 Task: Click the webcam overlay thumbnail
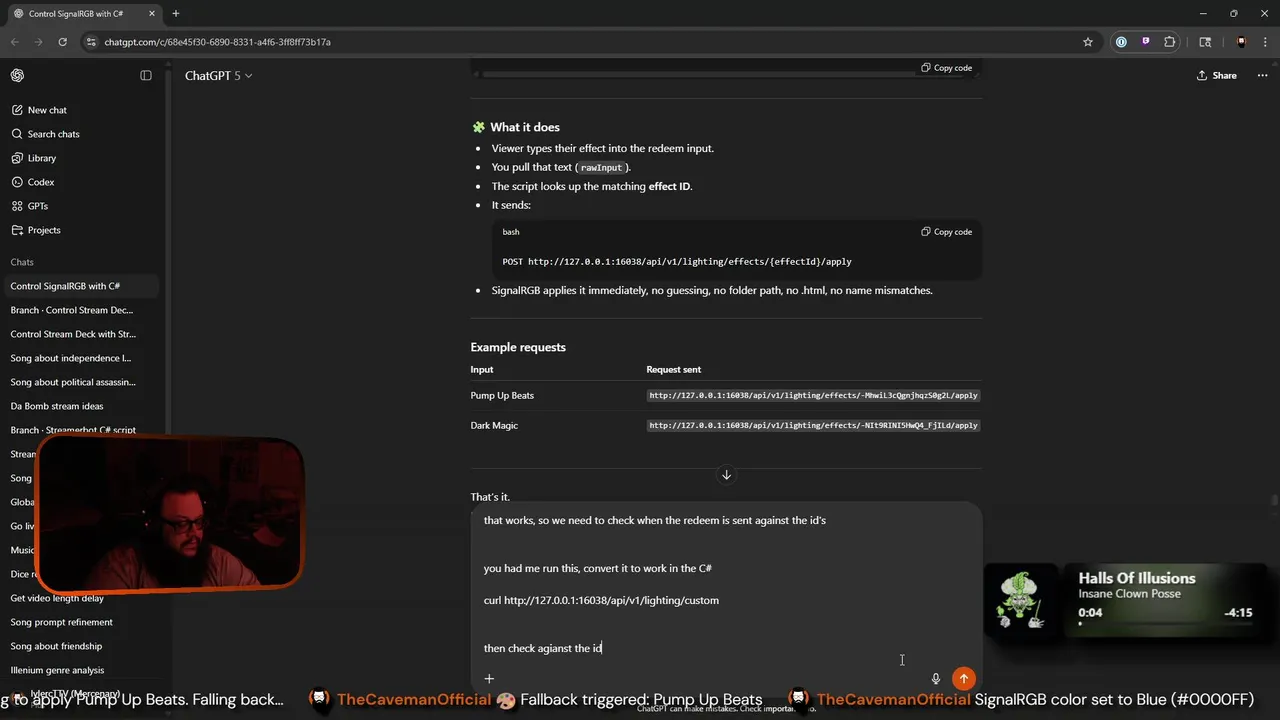pyautogui.click(x=170, y=513)
